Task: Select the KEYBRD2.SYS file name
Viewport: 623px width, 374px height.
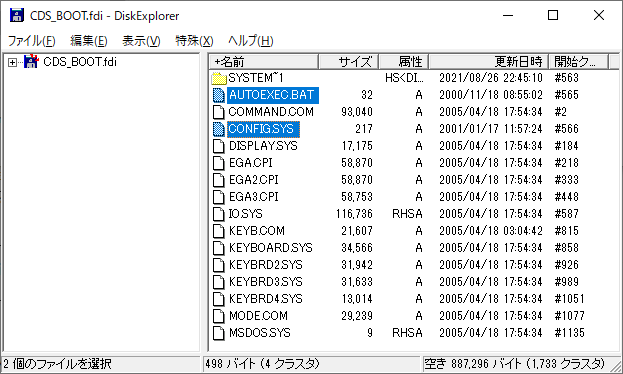Action: [265, 265]
